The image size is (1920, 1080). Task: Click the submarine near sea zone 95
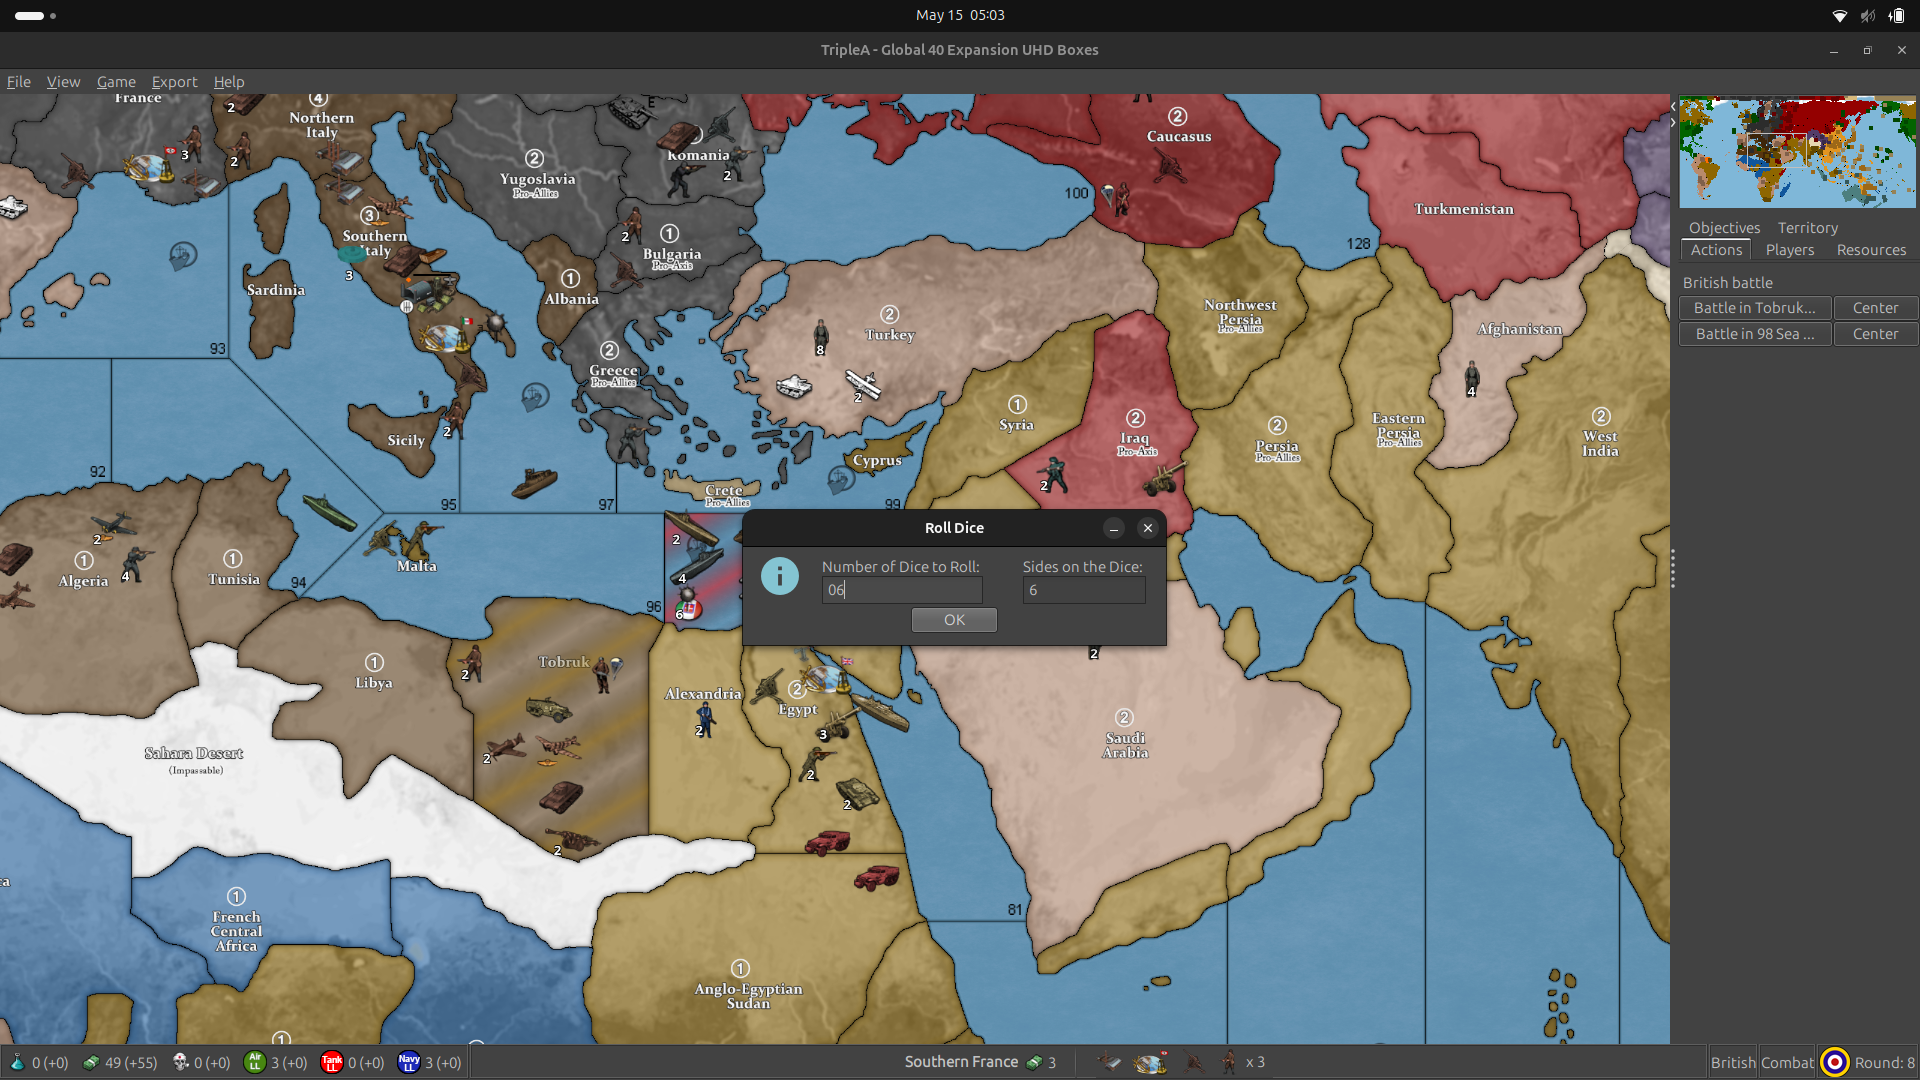tap(329, 512)
